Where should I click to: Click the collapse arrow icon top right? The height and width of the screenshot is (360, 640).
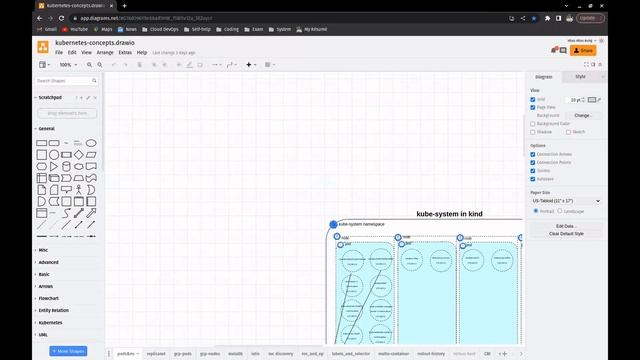click(600, 64)
